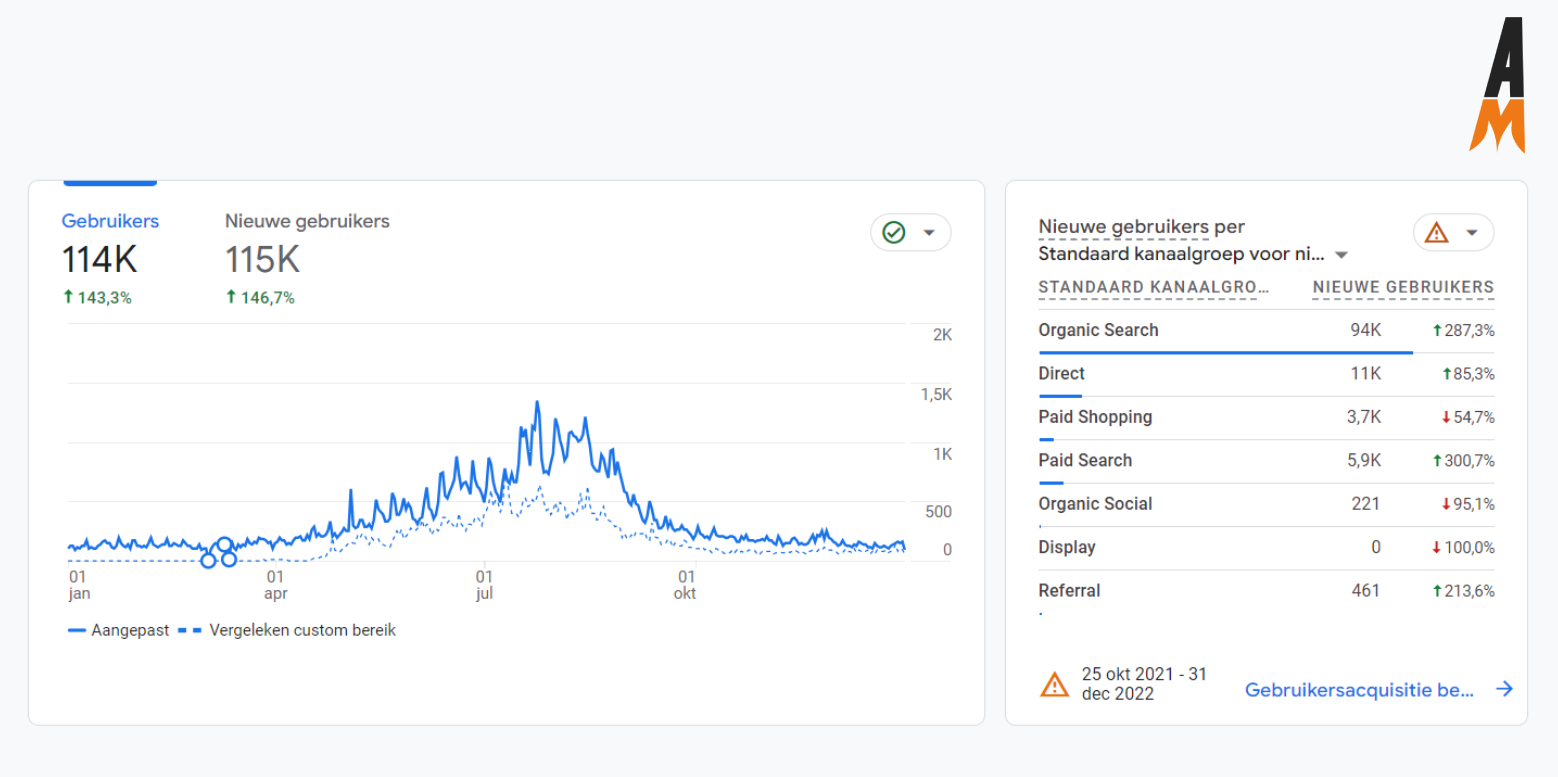Viewport: 1558px width, 777px height.
Task: Click the 54,7% decrease for Paid Shopping
Action: pyautogui.click(x=1468, y=417)
